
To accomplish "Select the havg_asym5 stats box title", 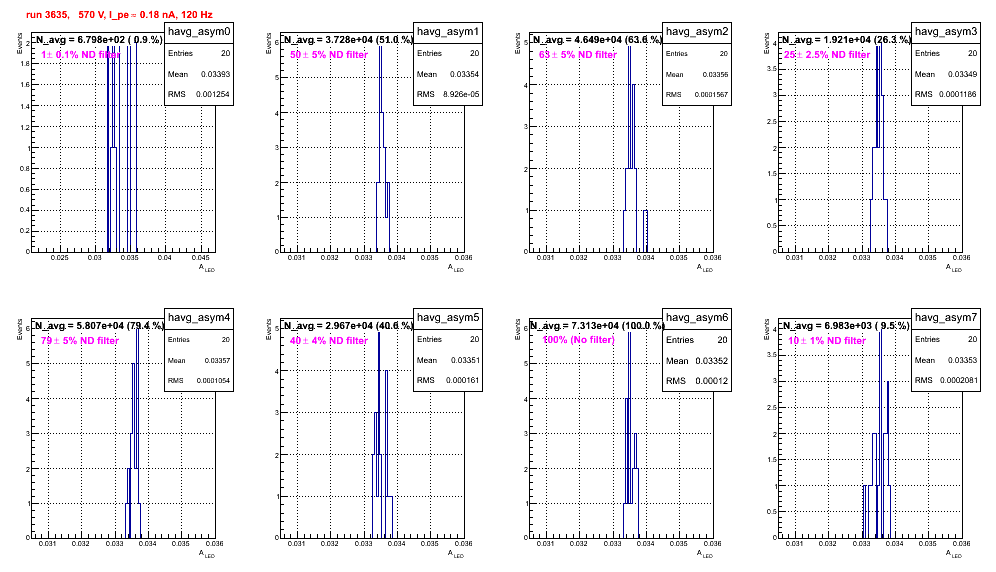I will tap(448, 318).
